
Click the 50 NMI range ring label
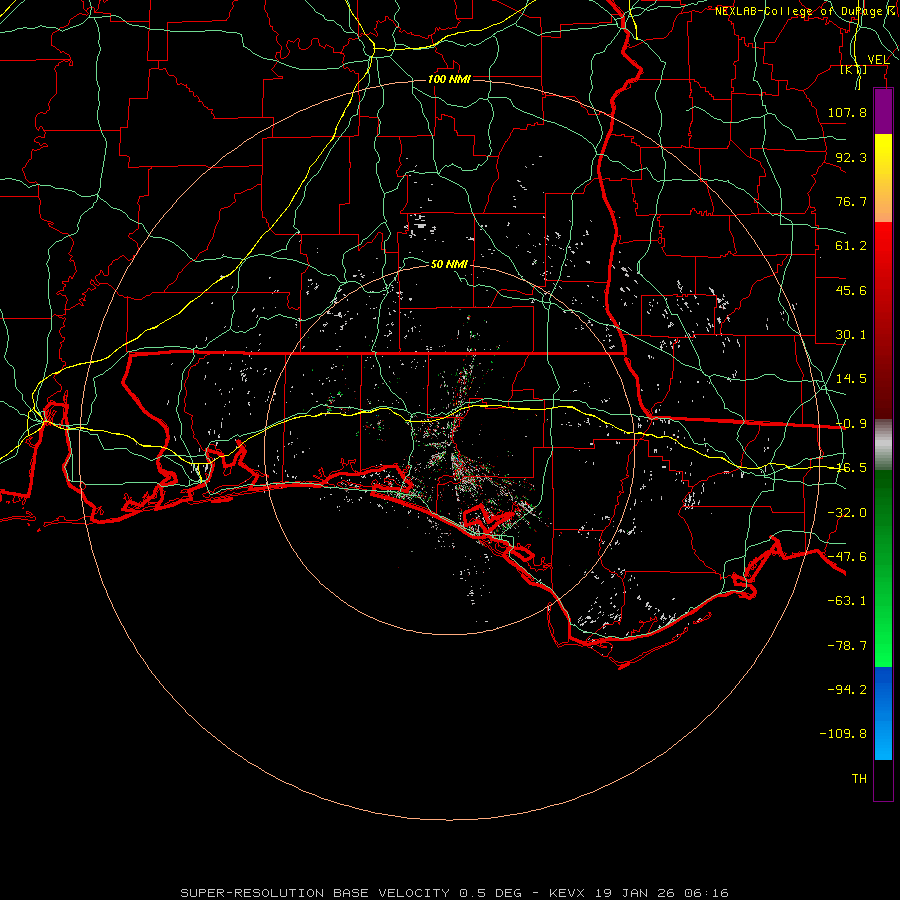(449, 264)
